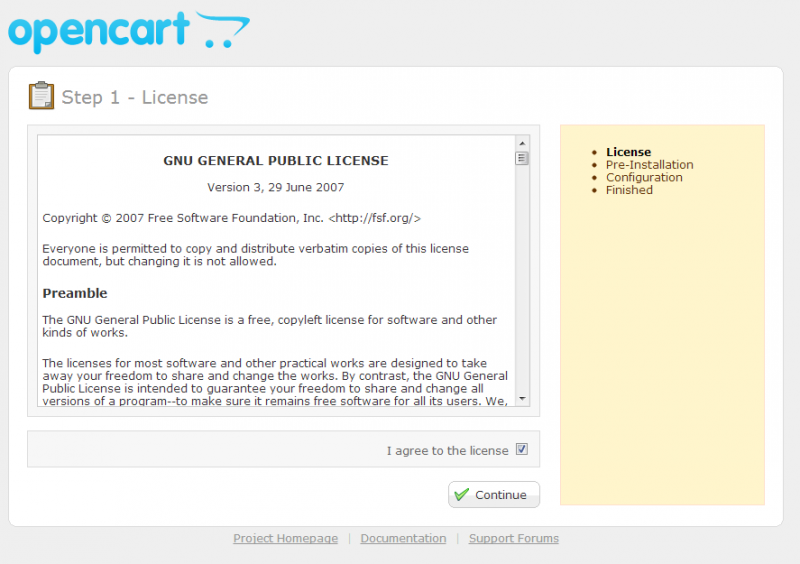
Task: Click the 'GNU GENERAL PUBLIC LICENSE' title
Action: click(x=276, y=161)
